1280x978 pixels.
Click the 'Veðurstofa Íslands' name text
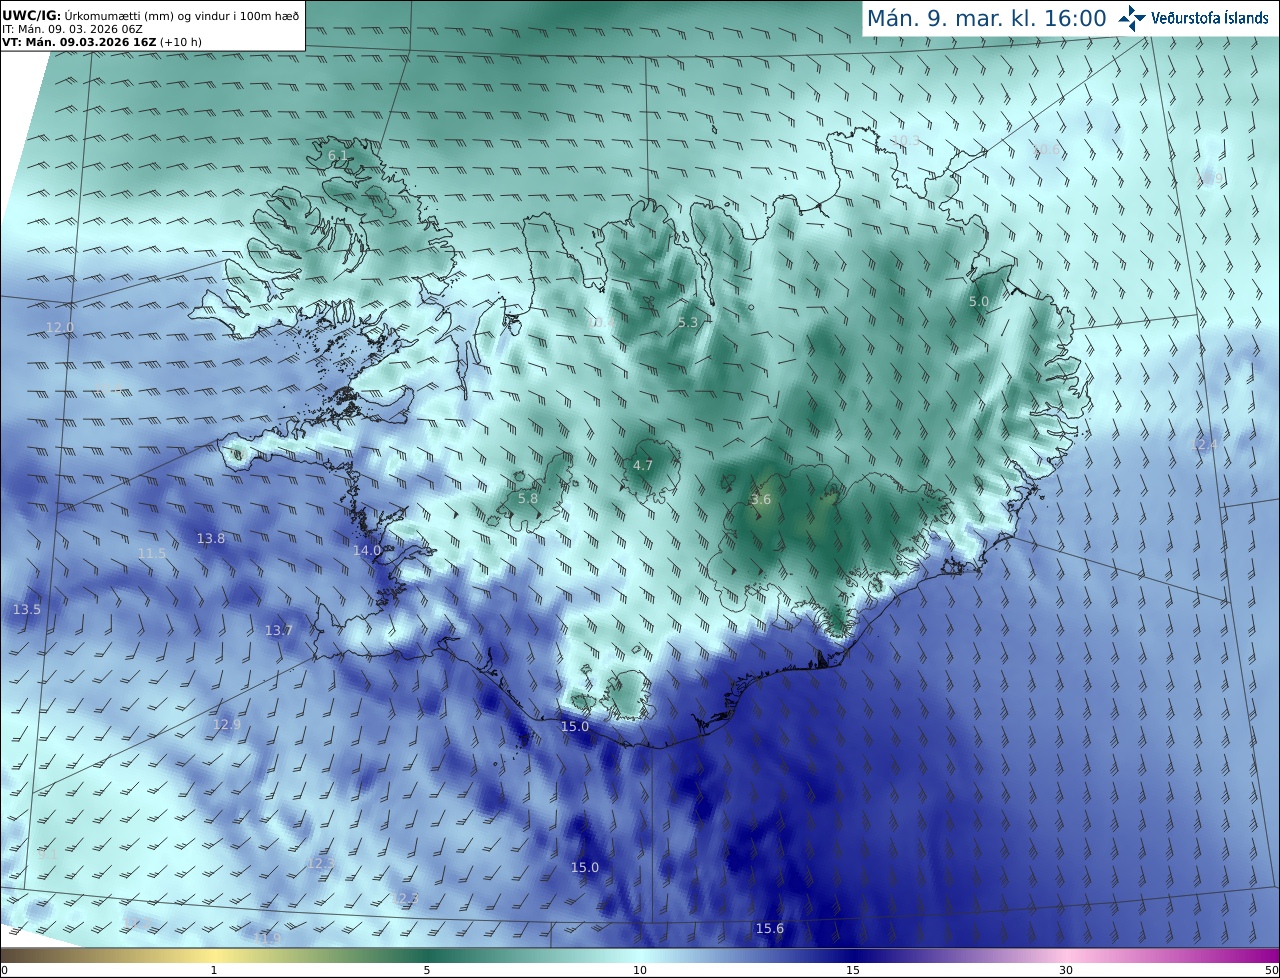pos(1209,18)
